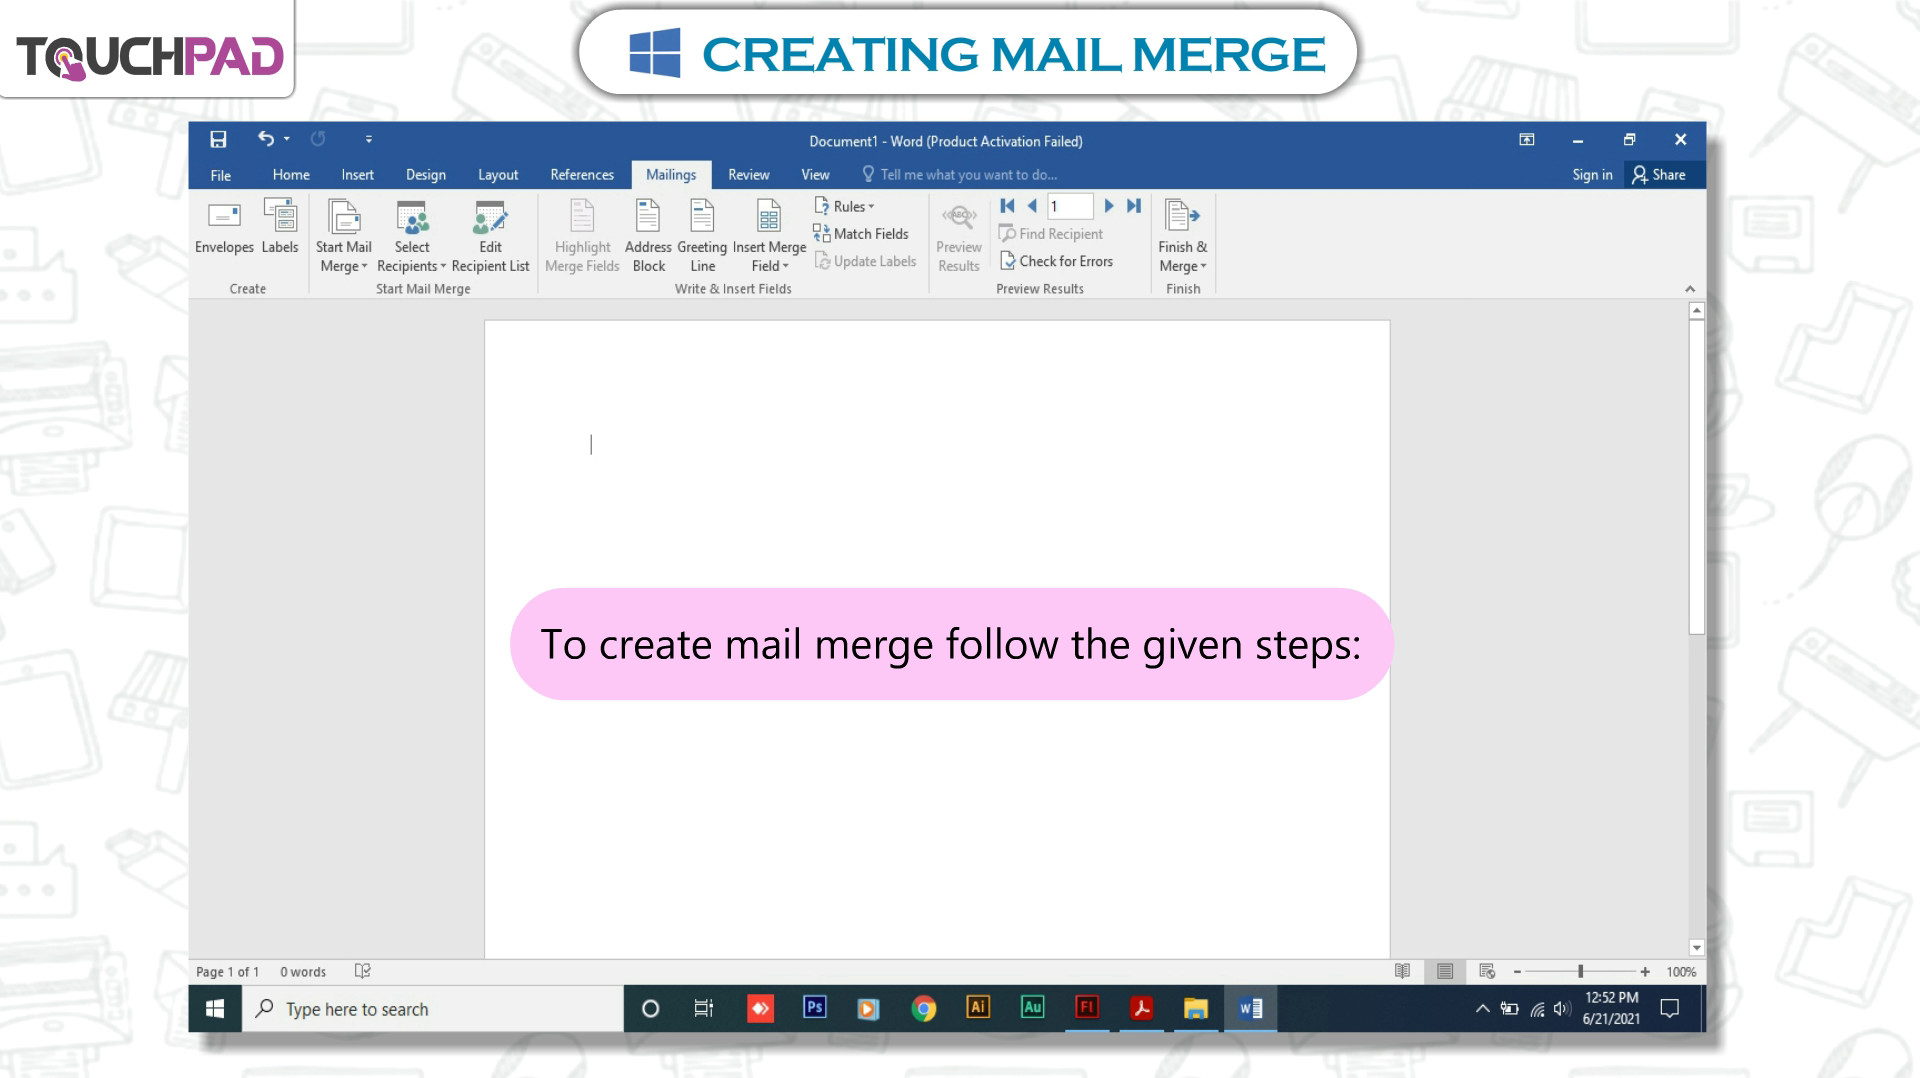Toggle Print Layout view in status bar
Screen dimensions: 1920x1078
tap(1445, 971)
